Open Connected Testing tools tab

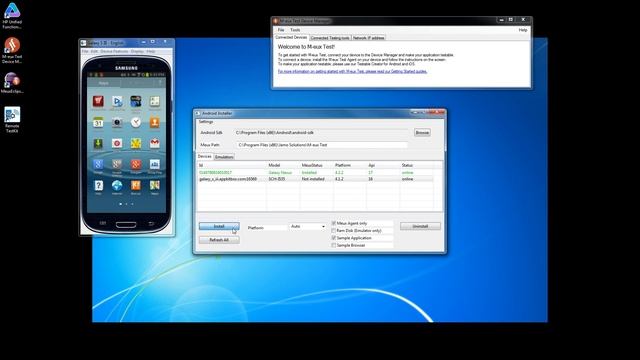(330, 38)
